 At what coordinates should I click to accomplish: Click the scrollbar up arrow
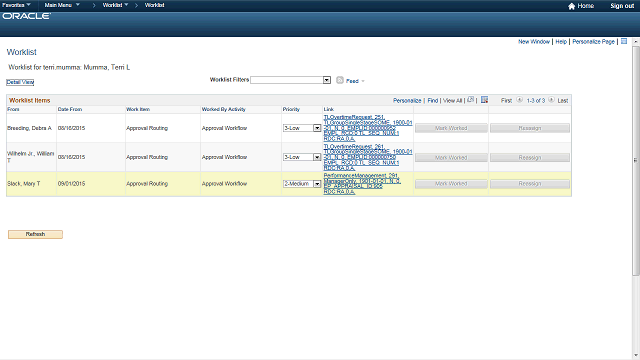tap(636, 42)
